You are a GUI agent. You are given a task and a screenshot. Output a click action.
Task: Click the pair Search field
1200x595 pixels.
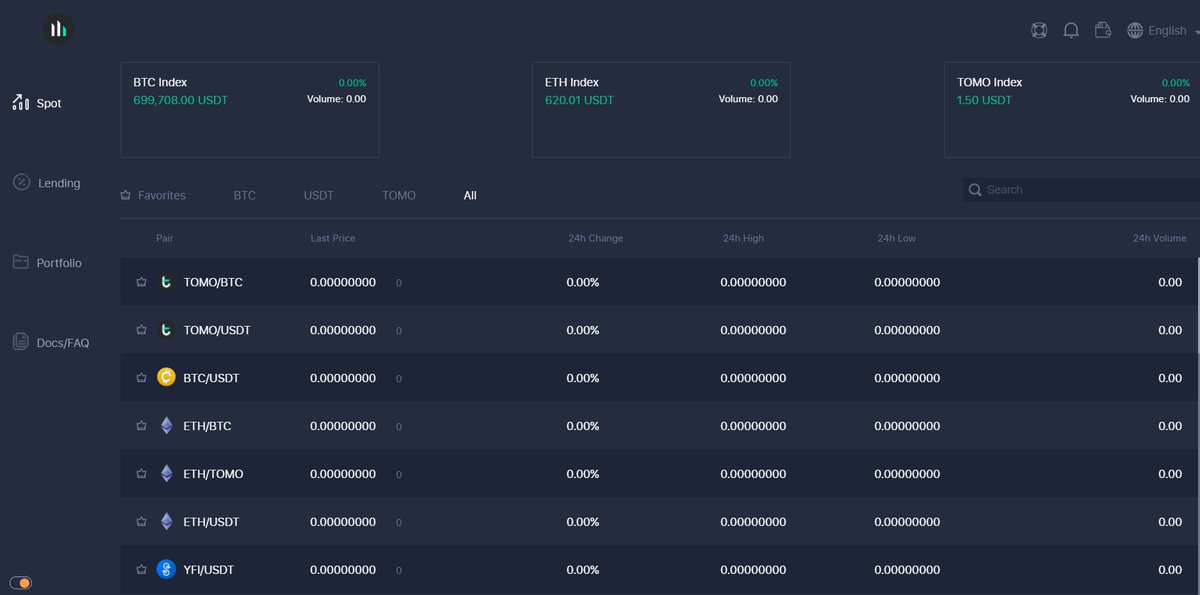click(1082, 190)
